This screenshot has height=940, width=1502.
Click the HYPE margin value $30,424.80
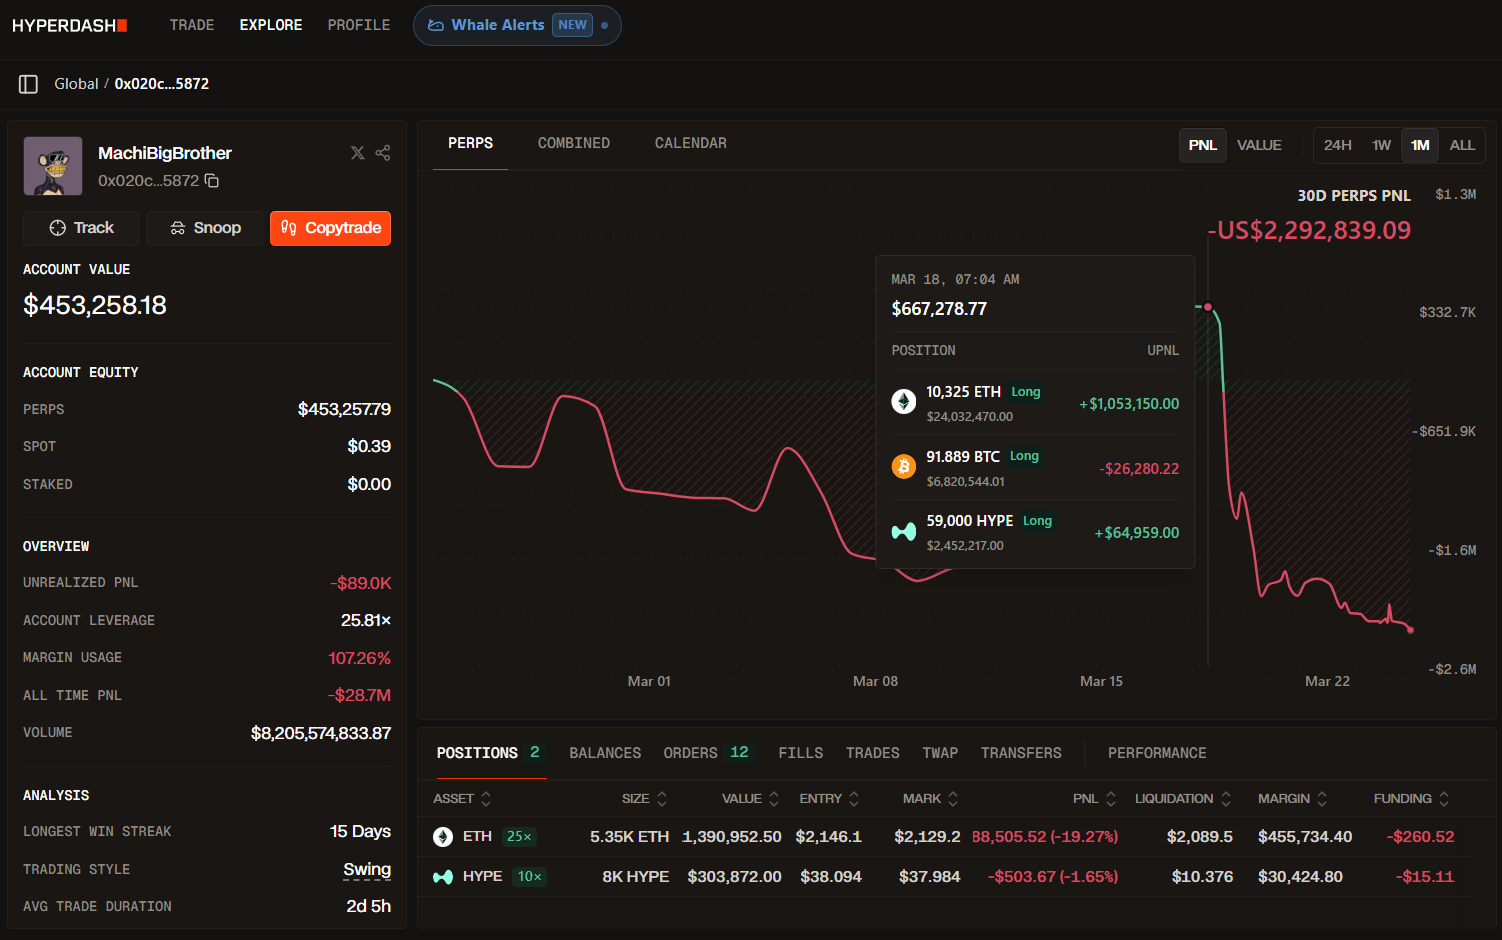(1300, 877)
